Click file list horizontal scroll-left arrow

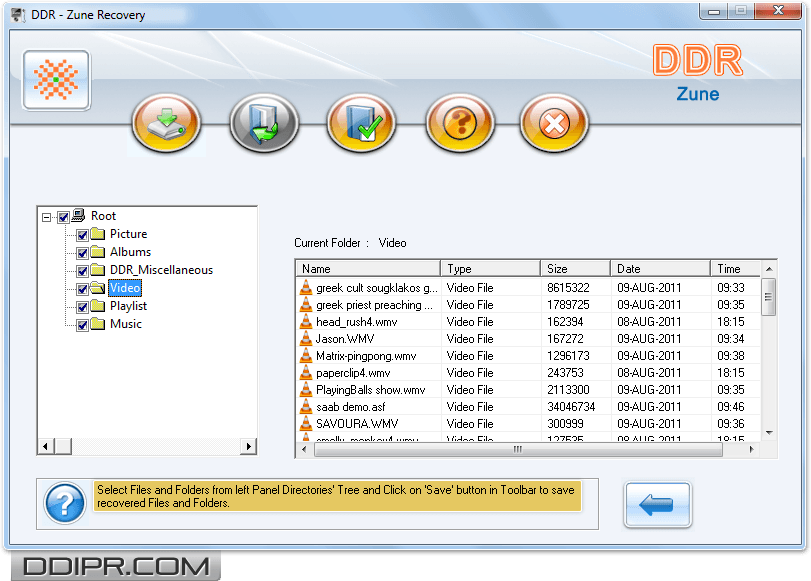click(x=304, y=450)
